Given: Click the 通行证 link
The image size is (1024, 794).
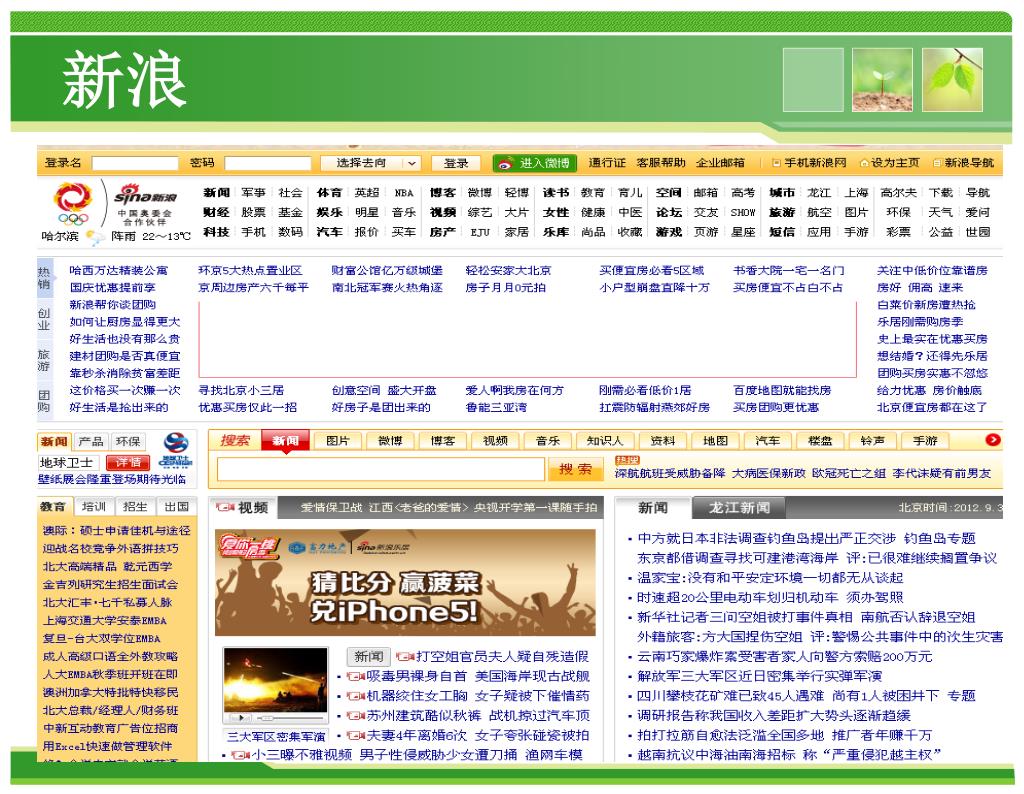Looking at the screenshot, I should (x=607, y=163).
